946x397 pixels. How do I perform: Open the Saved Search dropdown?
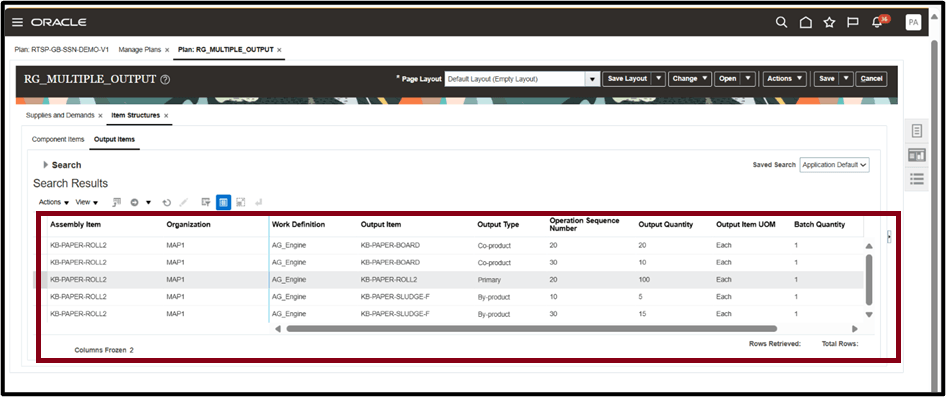point(834,165)
